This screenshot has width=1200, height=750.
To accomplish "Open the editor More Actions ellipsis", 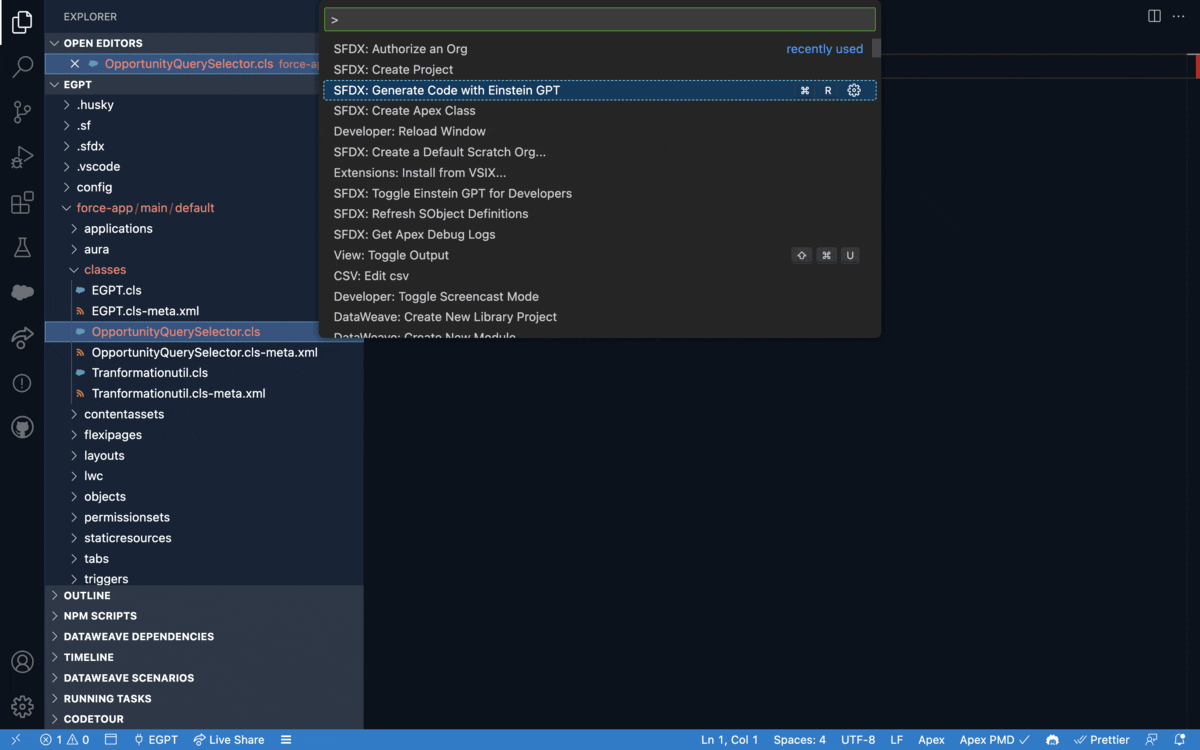I will pos(1178,16).
